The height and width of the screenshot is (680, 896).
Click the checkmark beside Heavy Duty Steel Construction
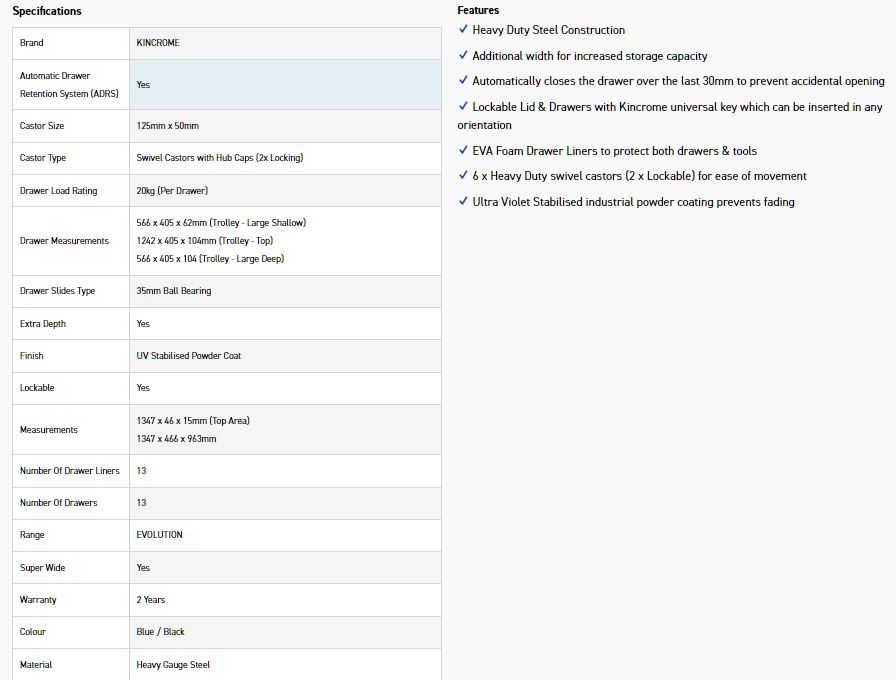point(463,29)
